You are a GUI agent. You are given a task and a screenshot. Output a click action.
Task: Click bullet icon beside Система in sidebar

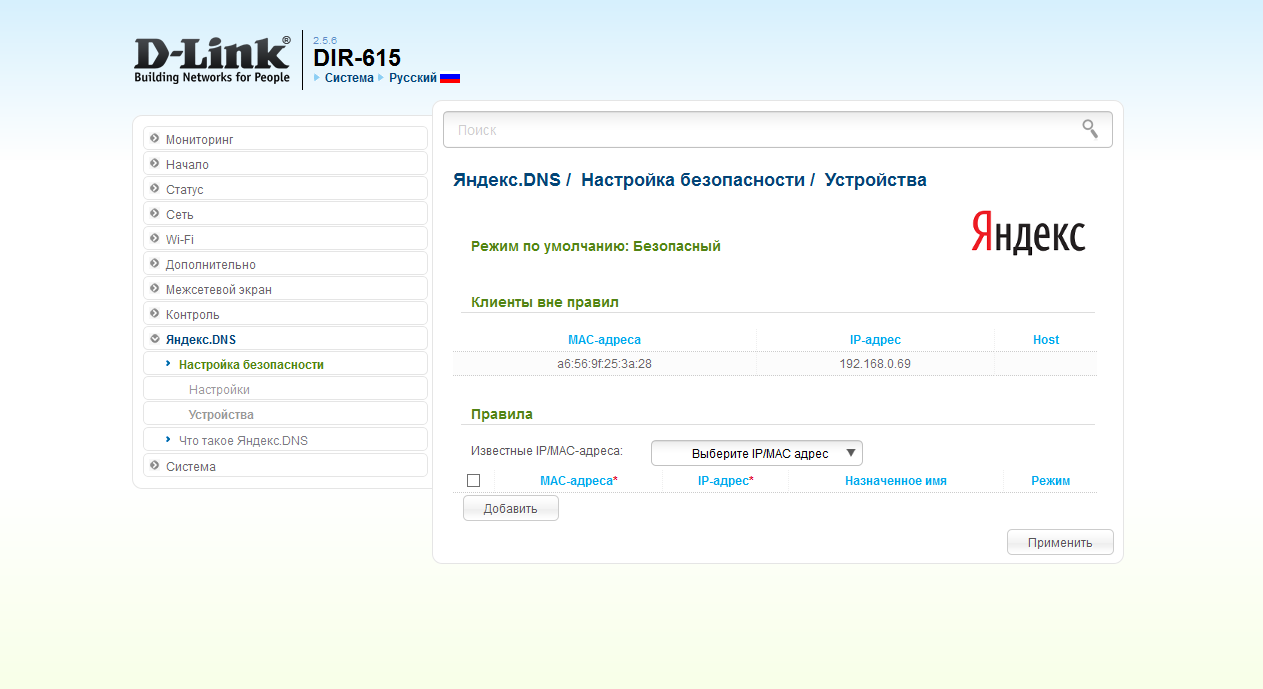(x=155, y=466)
